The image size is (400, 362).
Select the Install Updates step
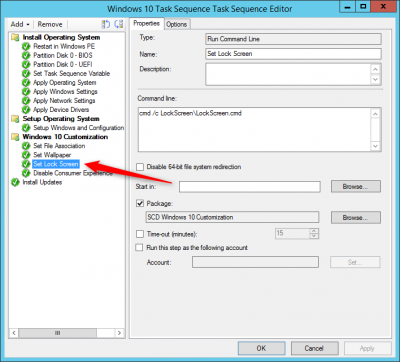pyautogui.click(x=42, y=182)
